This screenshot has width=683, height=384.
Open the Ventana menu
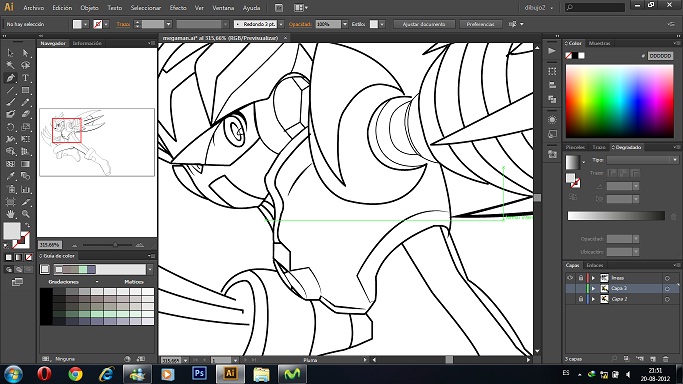pos(223,8)
